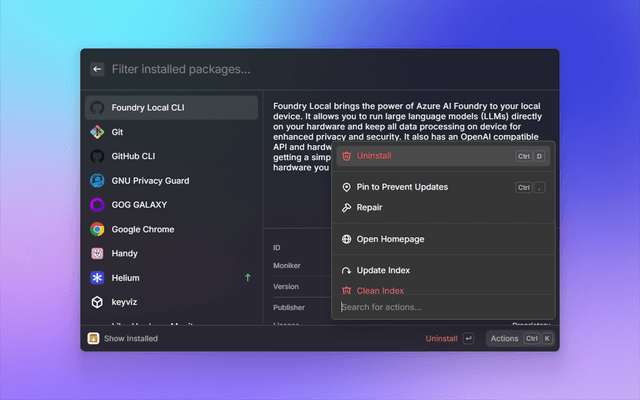Image resolution: width=640 pixels, height=400 pixels.
Task: Click the Publisher label
Action: (x=289, y=308)
